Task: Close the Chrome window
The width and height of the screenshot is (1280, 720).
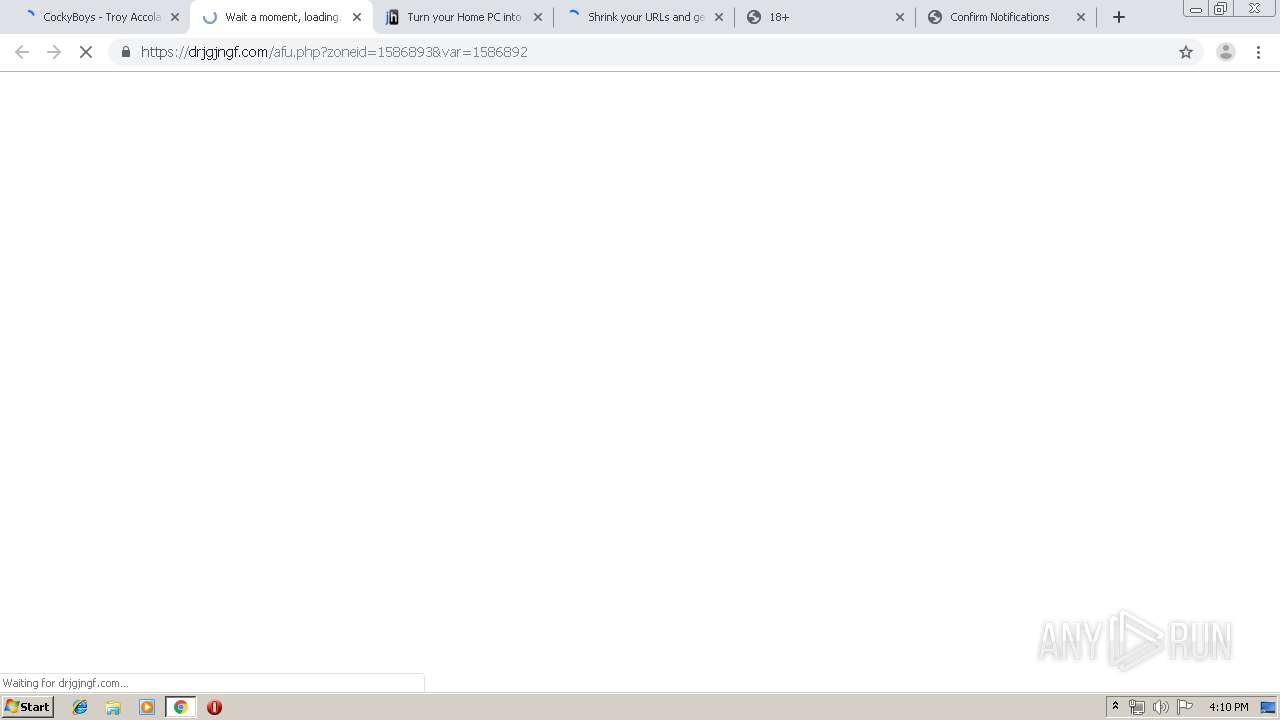Action: tap(1254, 9)
